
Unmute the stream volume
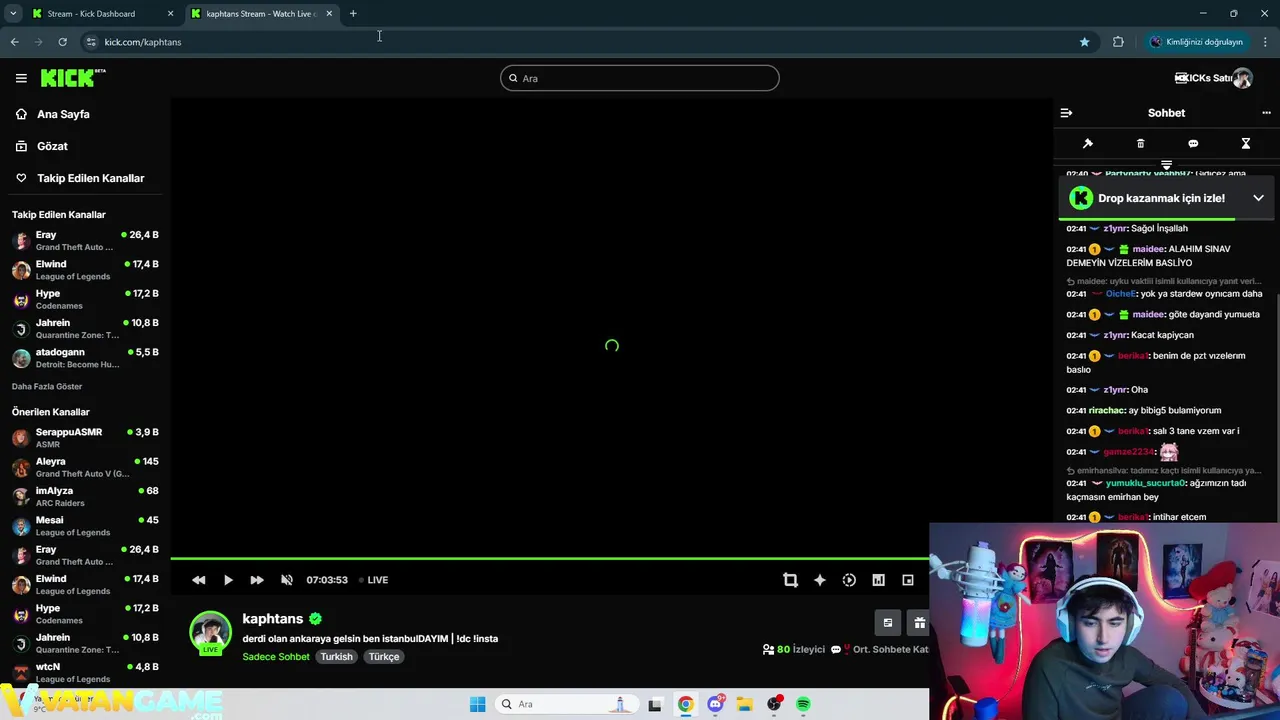pyautogui.click(x=287, y=580)
